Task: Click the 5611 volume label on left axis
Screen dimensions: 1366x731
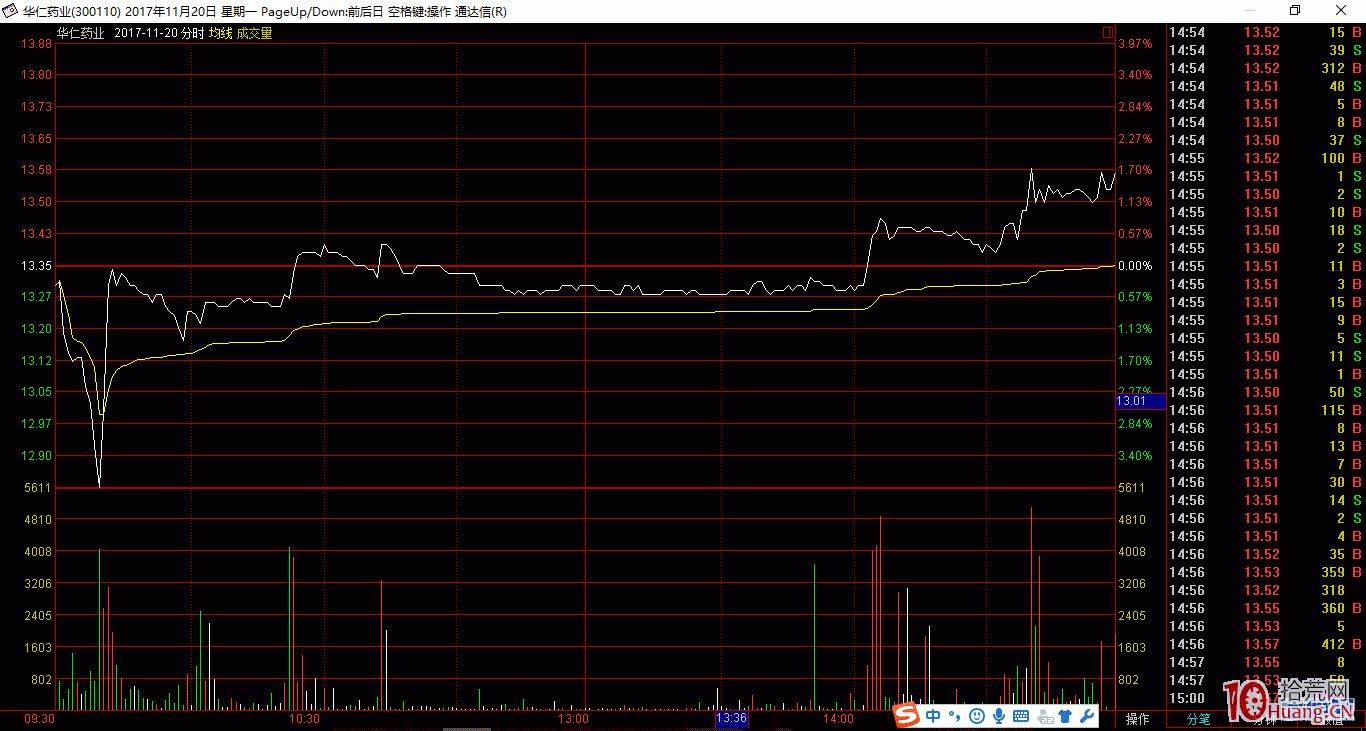Action: point(39,488)
